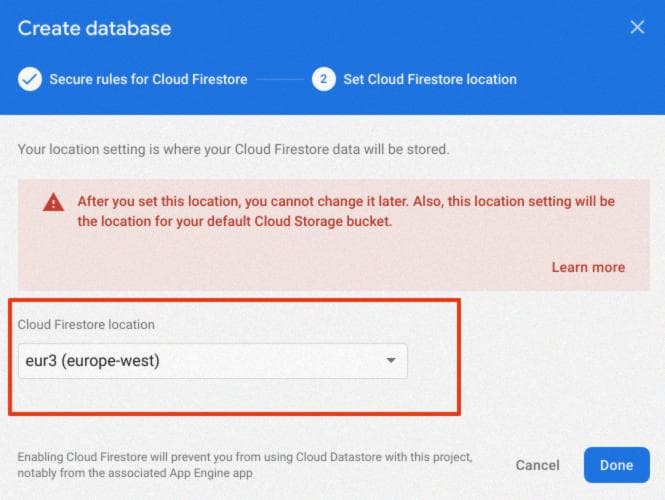
Task: Click empty space below the location dropdown
Action: (212, 395)
